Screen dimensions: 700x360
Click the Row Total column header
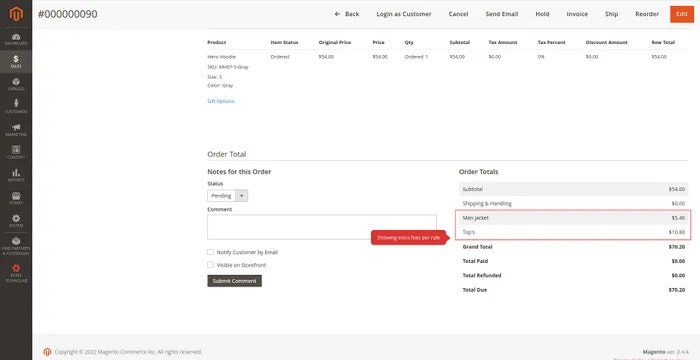click(663, 42)
